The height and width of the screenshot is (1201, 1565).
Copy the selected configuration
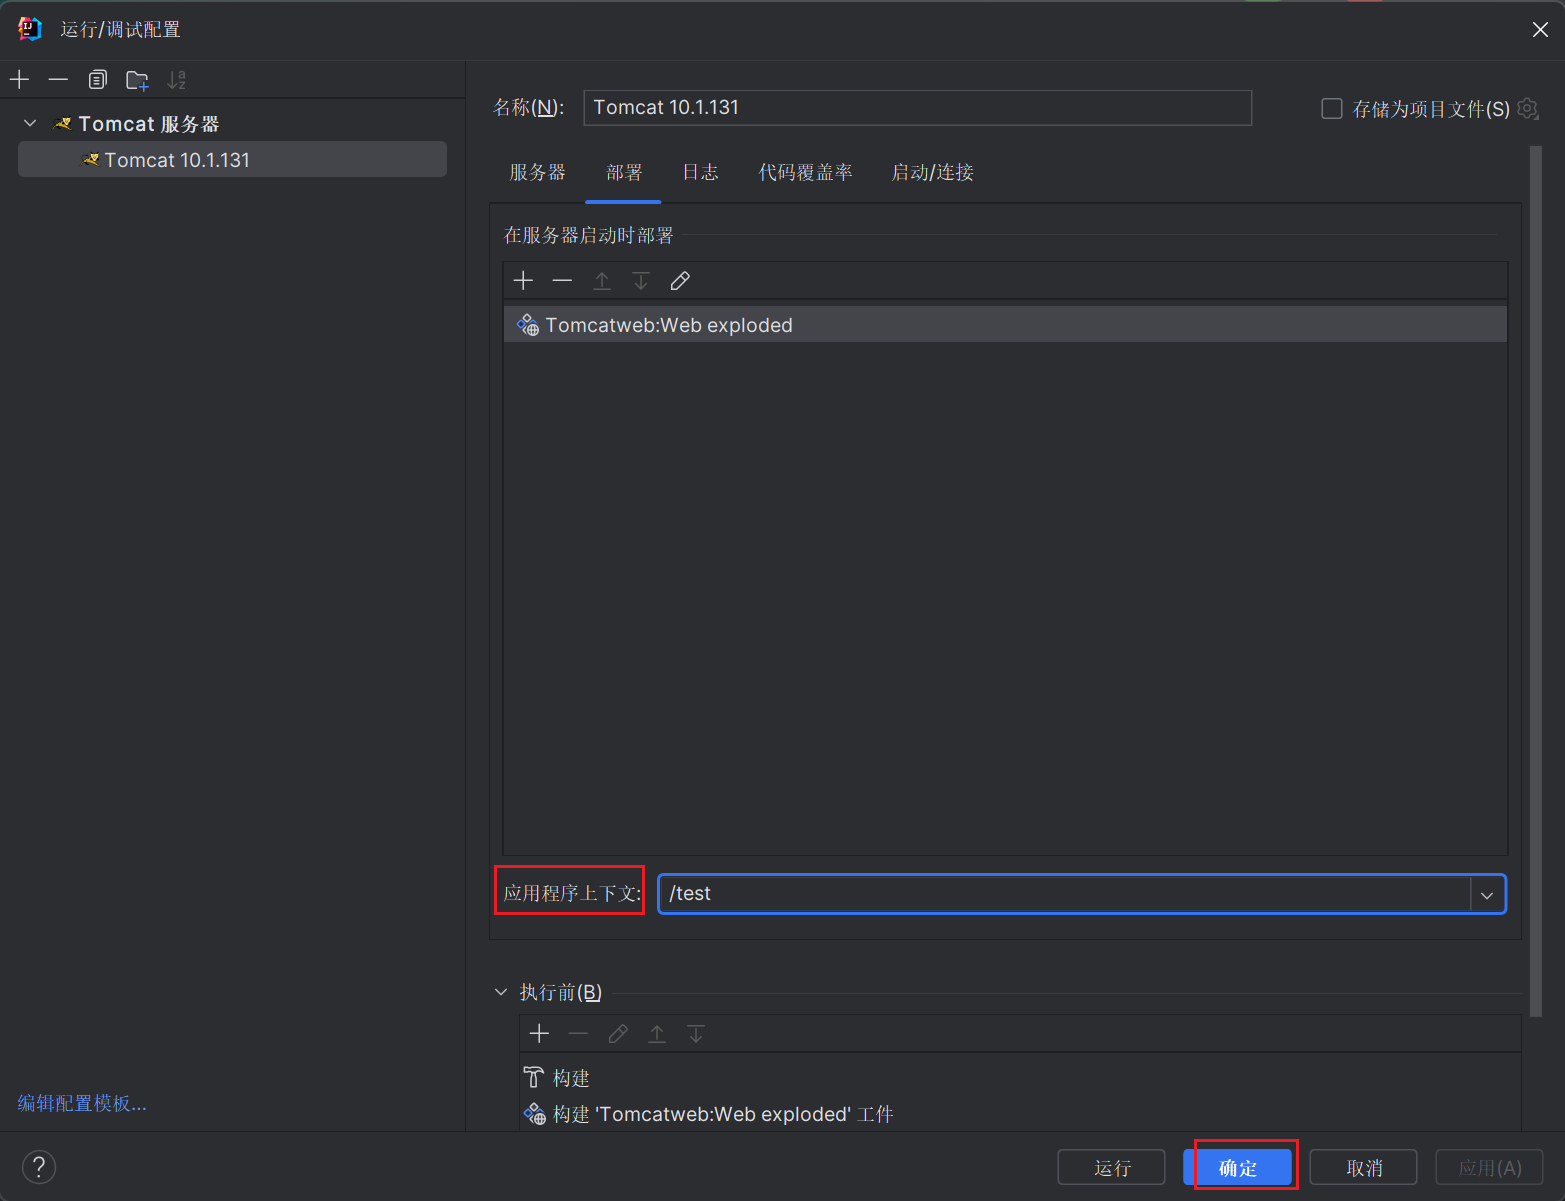[97, 80]
